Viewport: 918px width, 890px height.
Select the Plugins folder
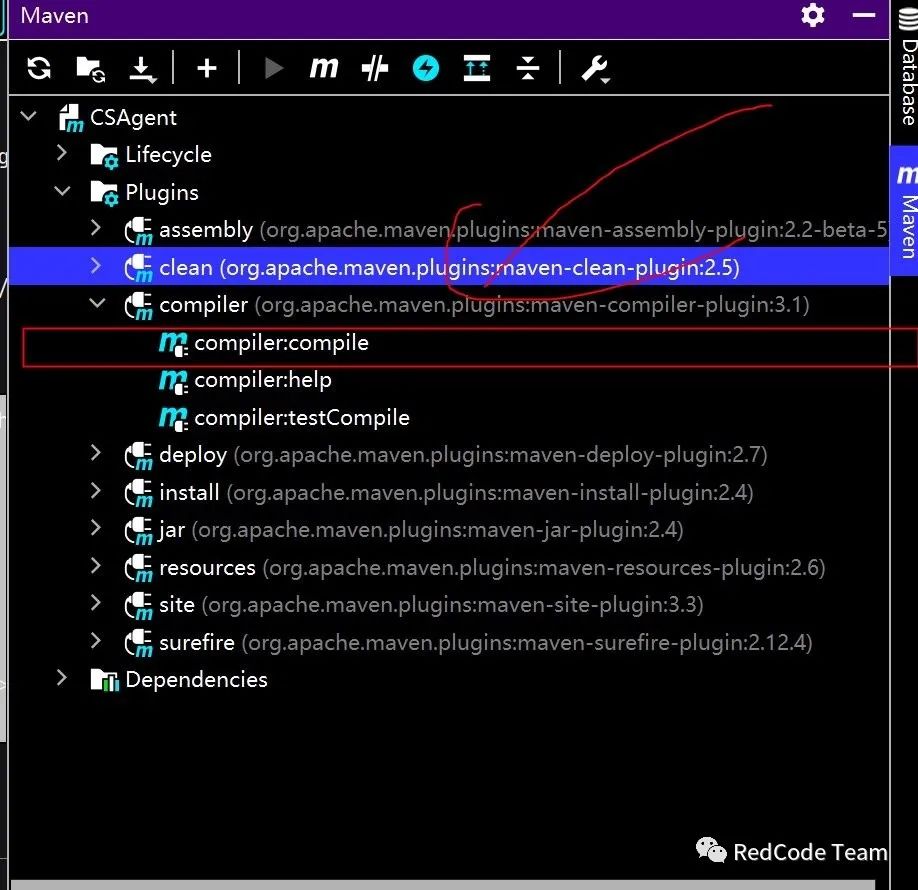coord(449,192)
